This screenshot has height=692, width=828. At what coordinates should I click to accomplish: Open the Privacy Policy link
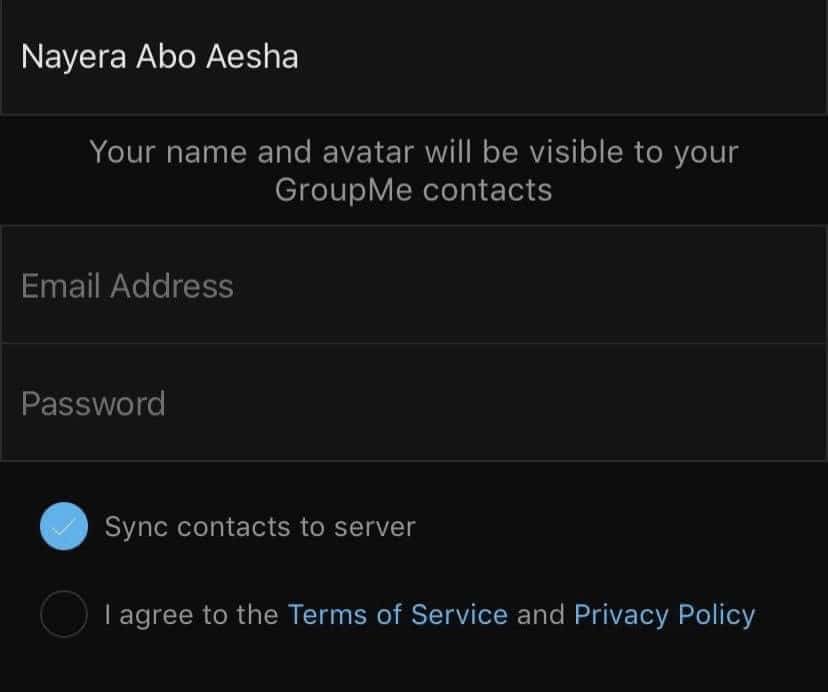coord(664,614)
